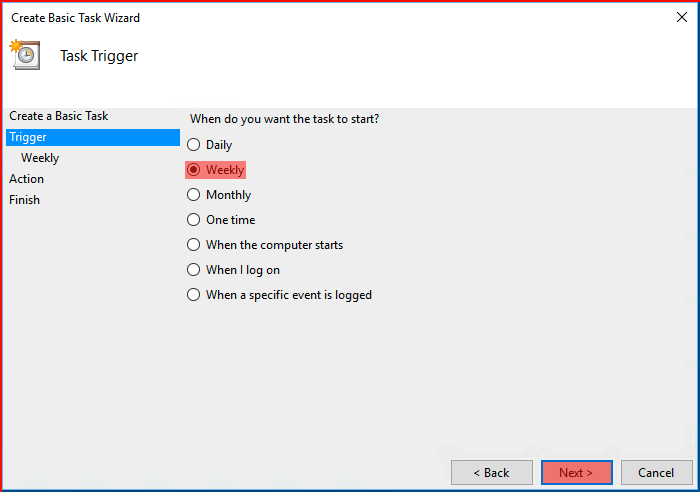Click the Next button
This screenshot has width=700, height=492.
577,472
